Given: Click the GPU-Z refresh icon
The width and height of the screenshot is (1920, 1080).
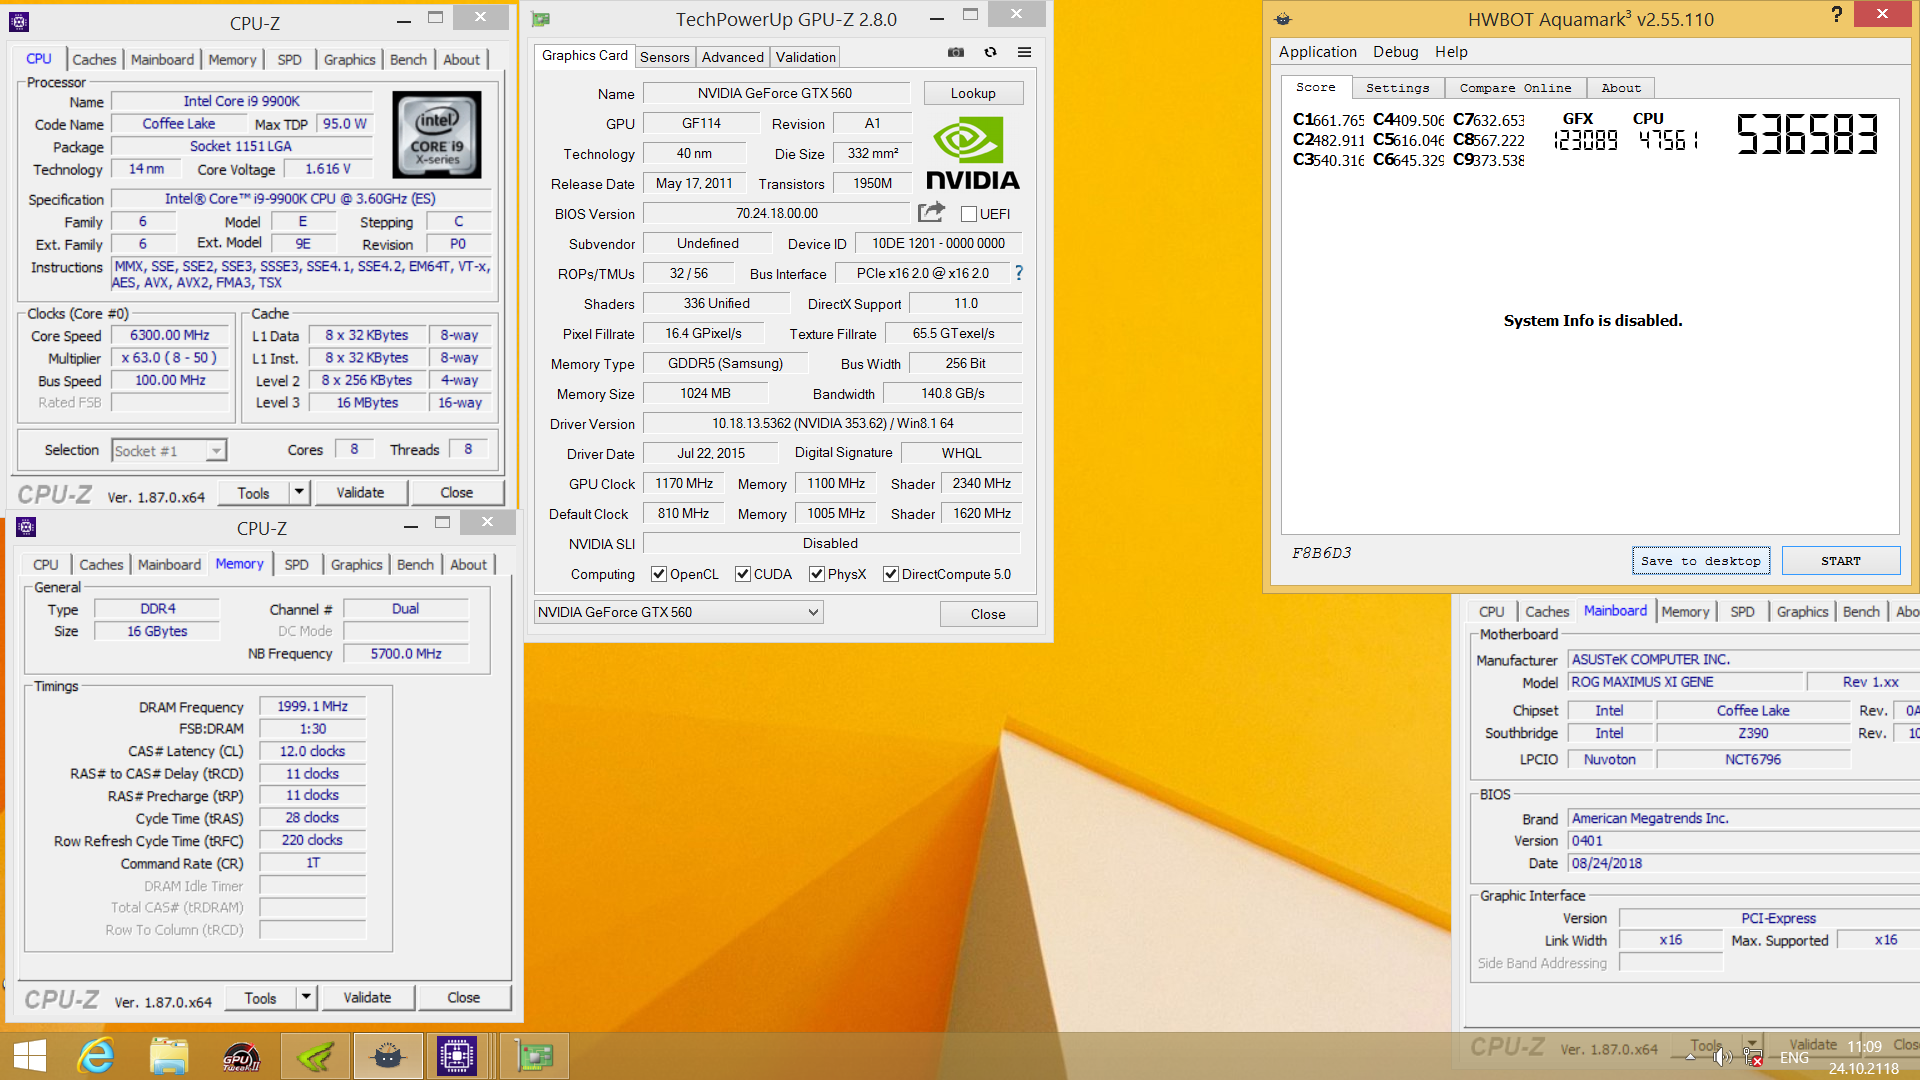Looking at the screenshot, I should (990, 52).
